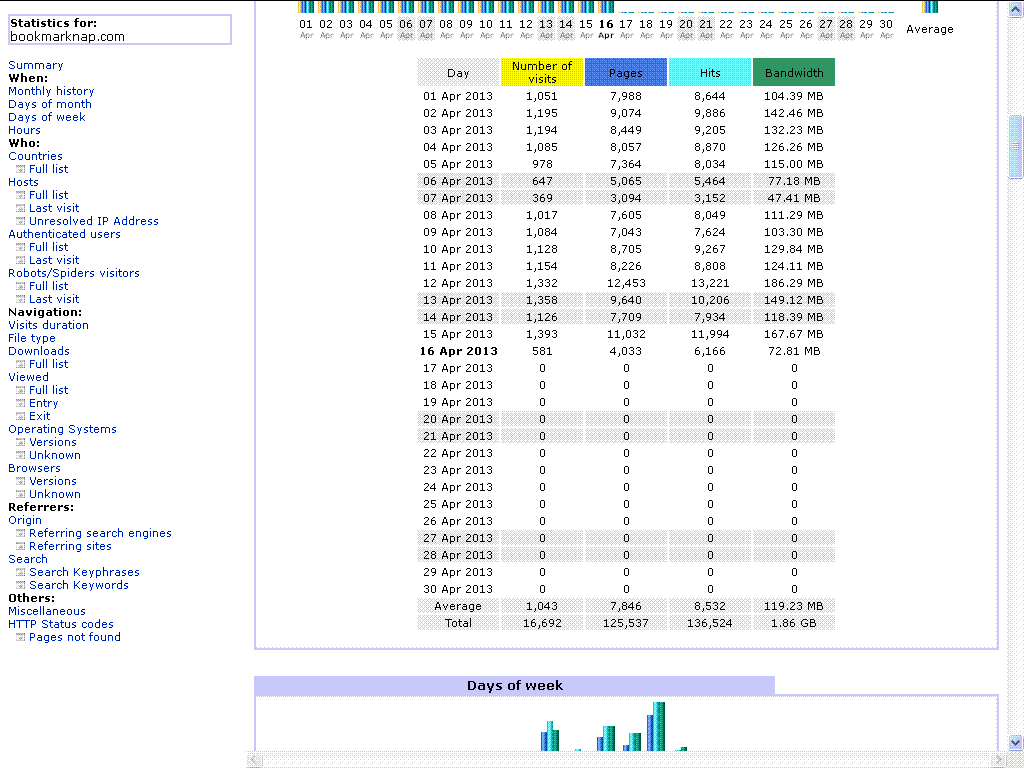The height and width of the screenshot is (768, 1024).
Task: Open HTTP Status codes link
Action: (61, 624)
